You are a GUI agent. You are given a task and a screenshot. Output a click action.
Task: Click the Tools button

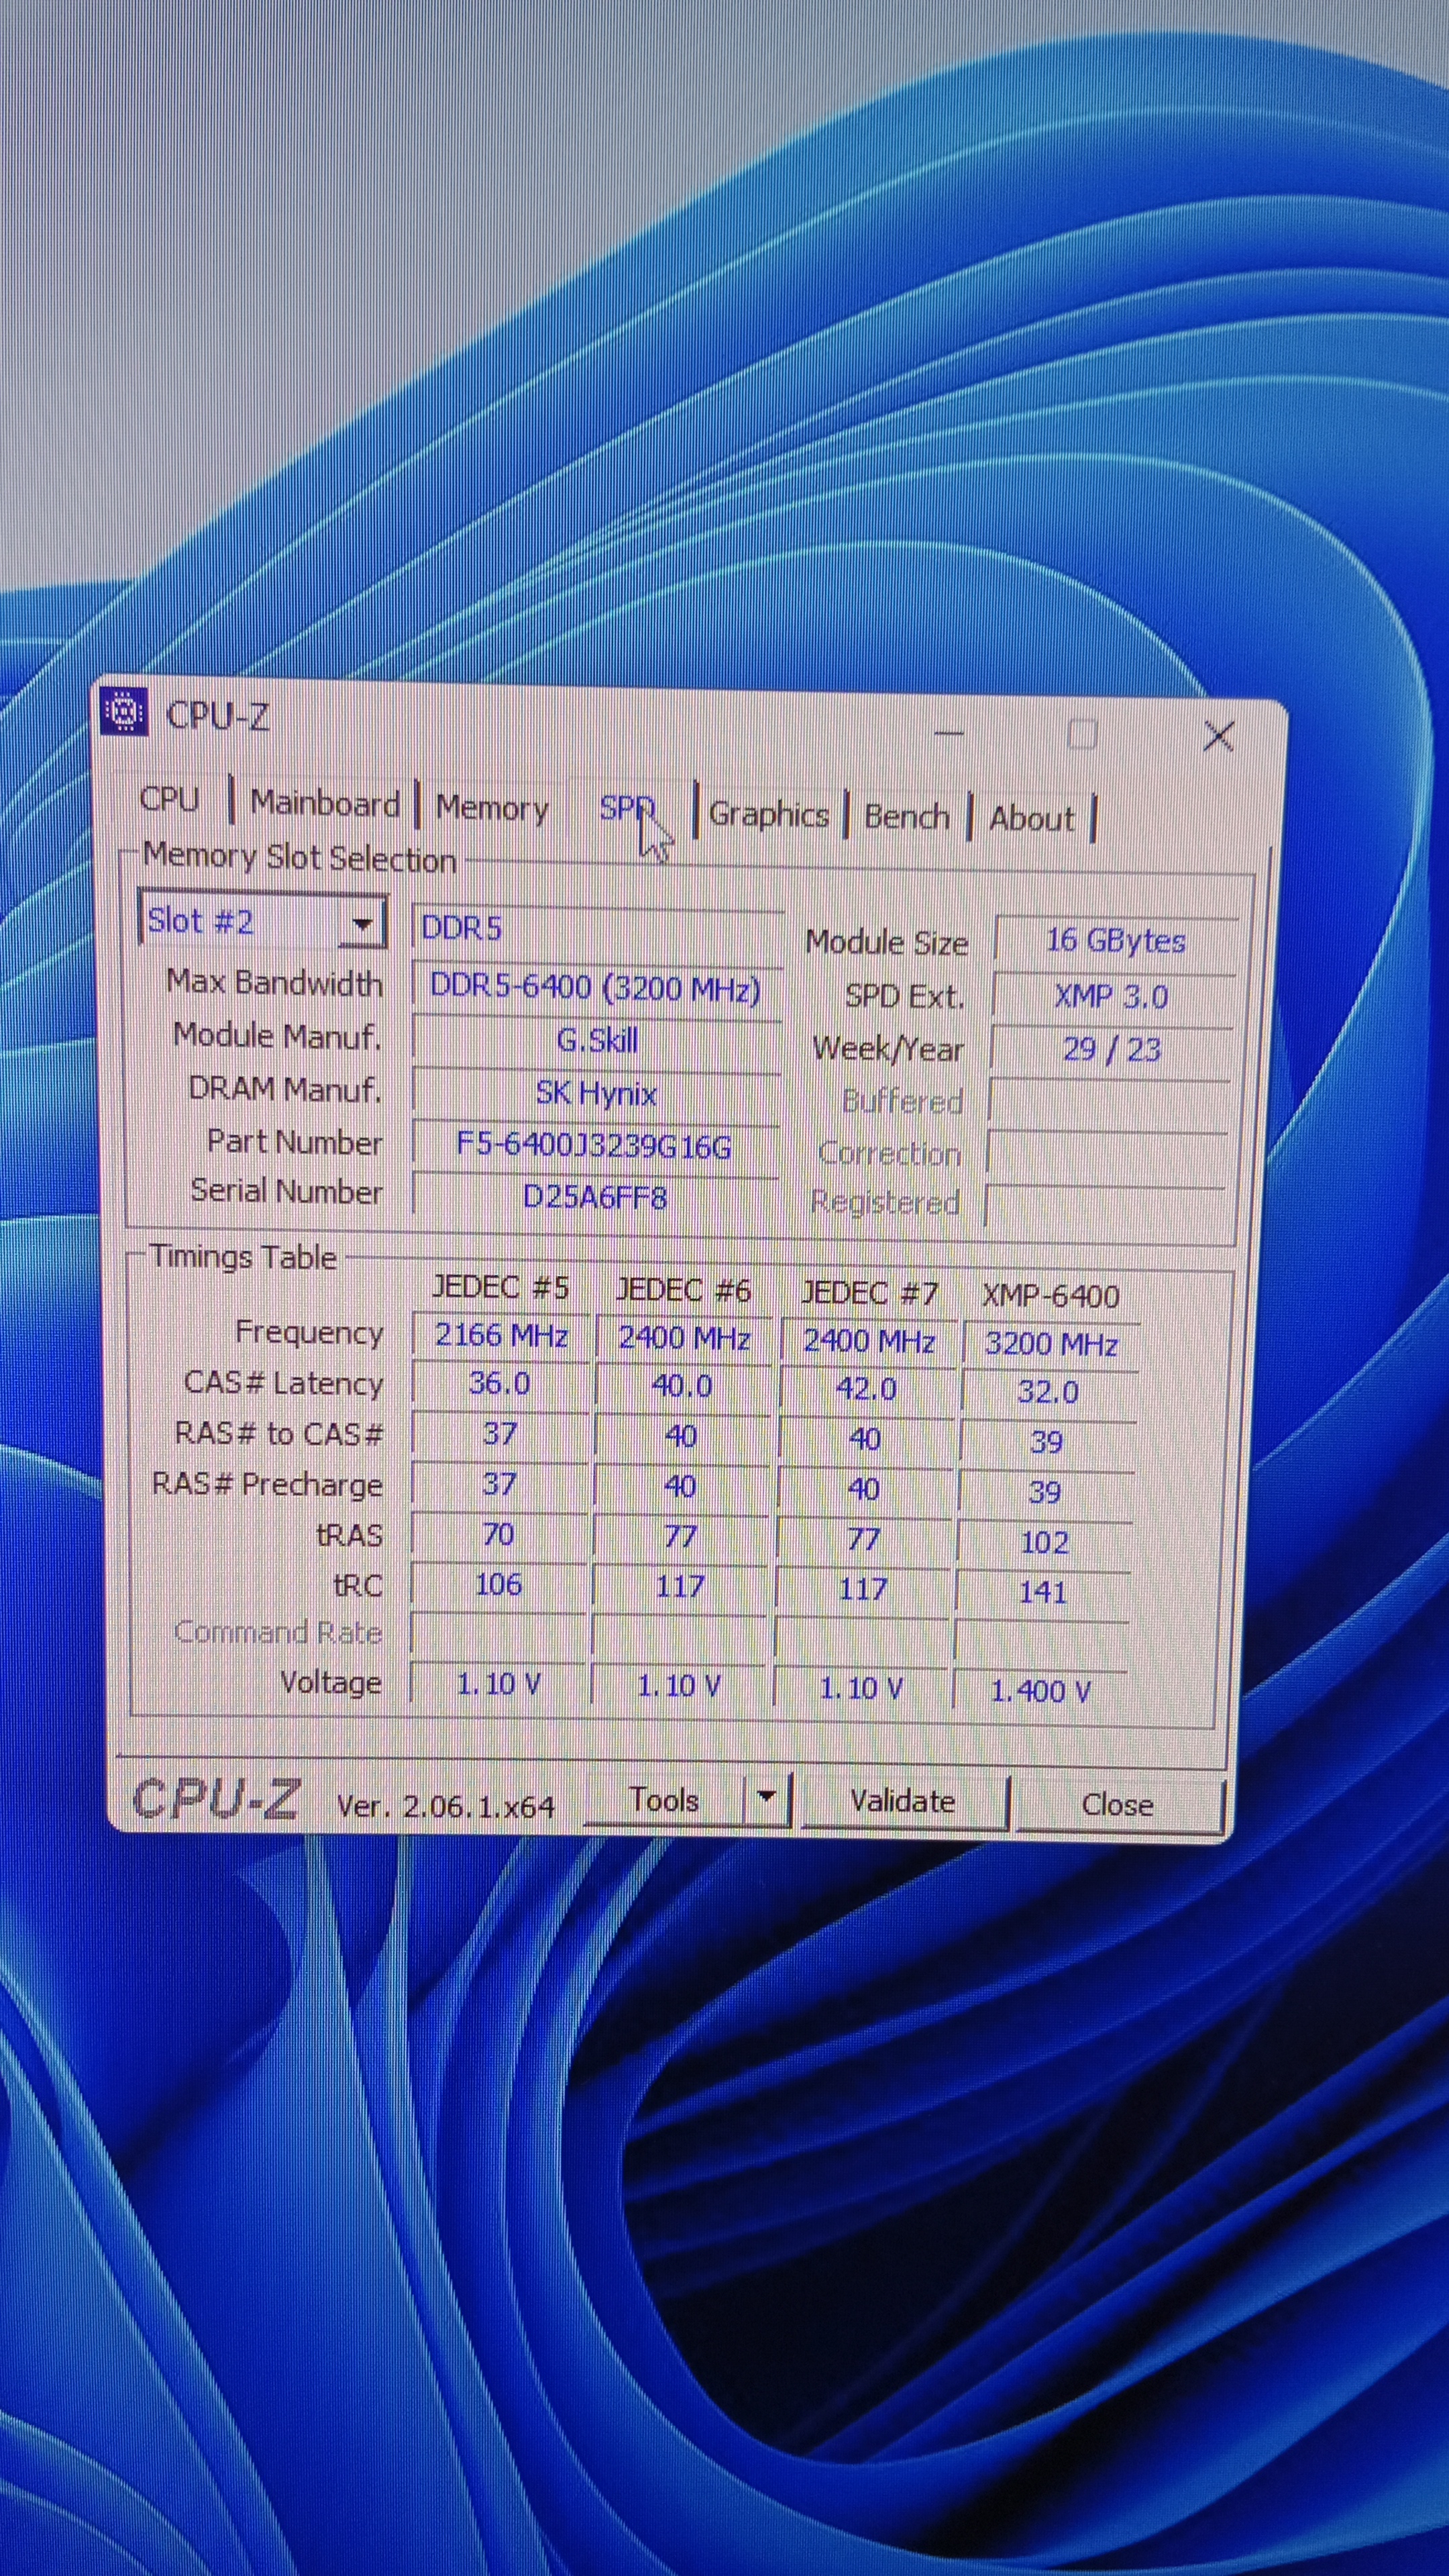pos(664,1800)
